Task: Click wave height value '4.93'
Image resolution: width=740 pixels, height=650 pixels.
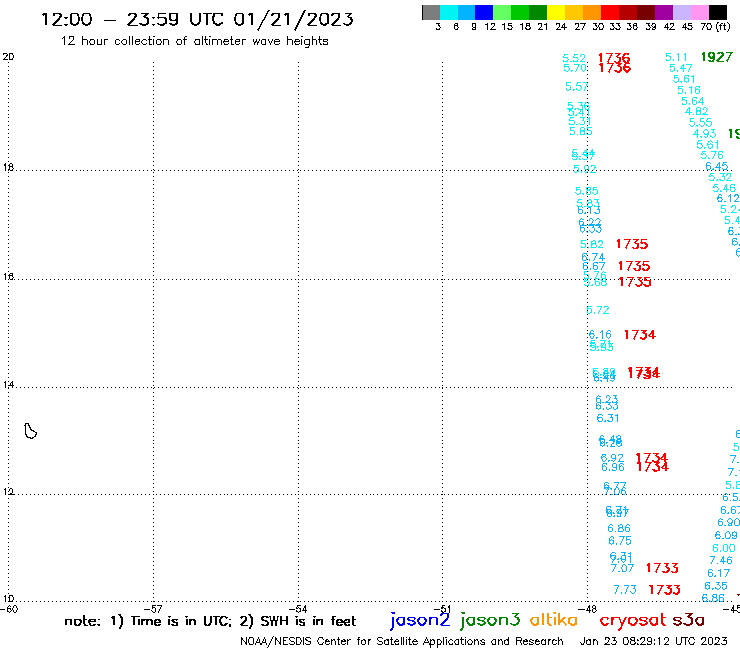Action: [x=705, y=134]
